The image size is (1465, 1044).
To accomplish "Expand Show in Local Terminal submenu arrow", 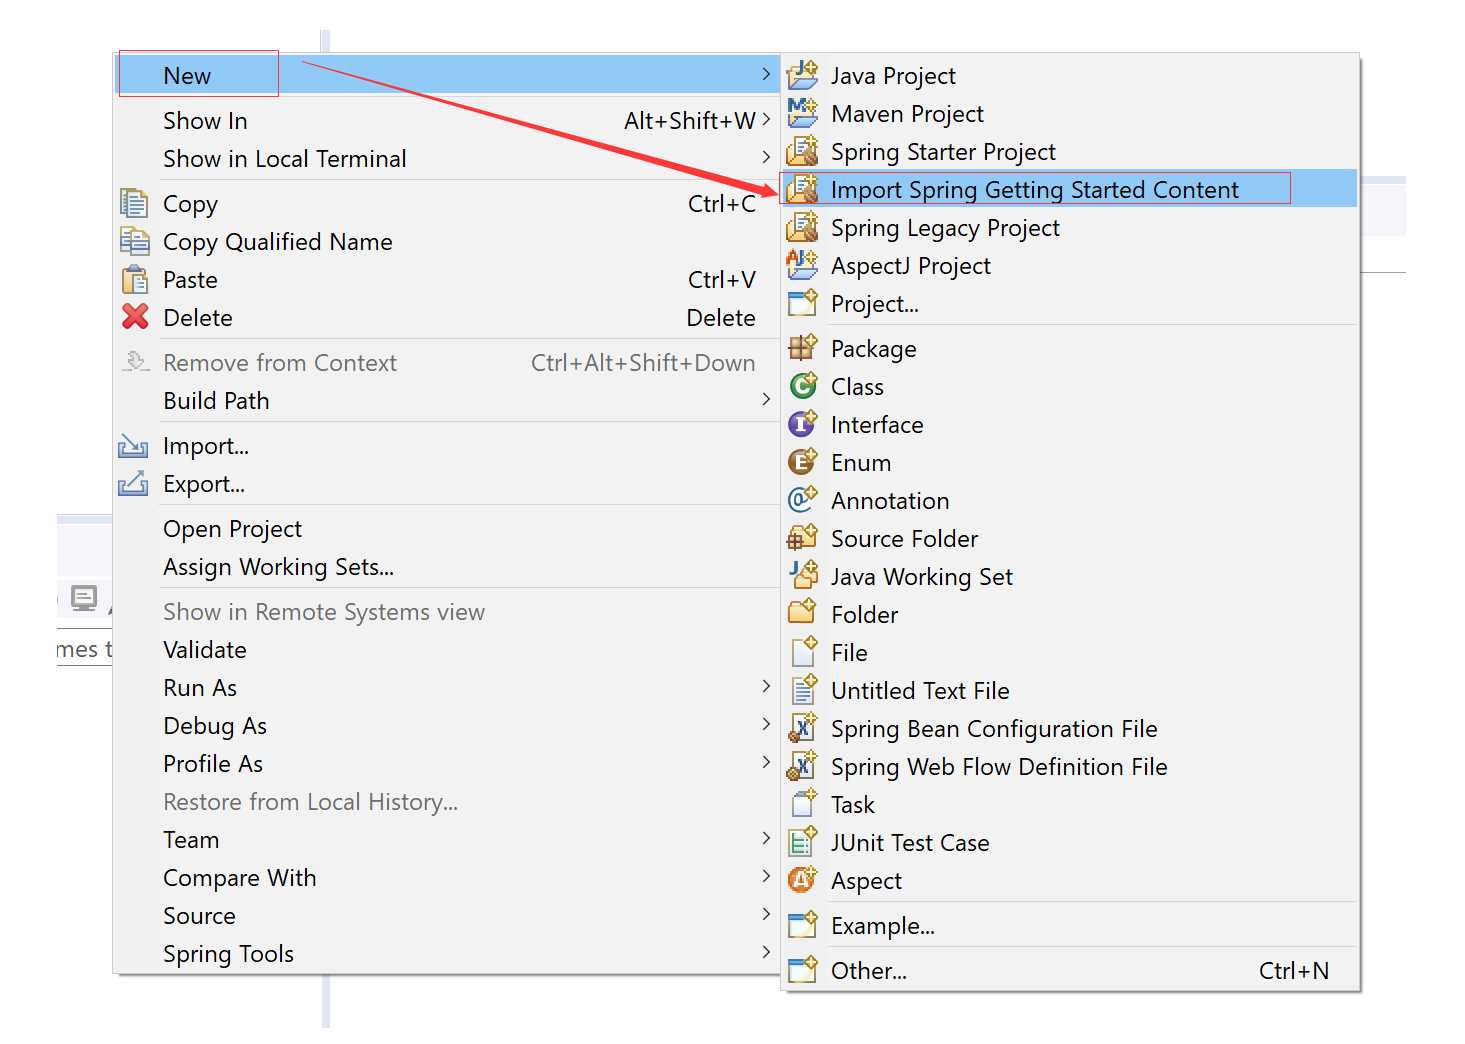I will point(766,158).
